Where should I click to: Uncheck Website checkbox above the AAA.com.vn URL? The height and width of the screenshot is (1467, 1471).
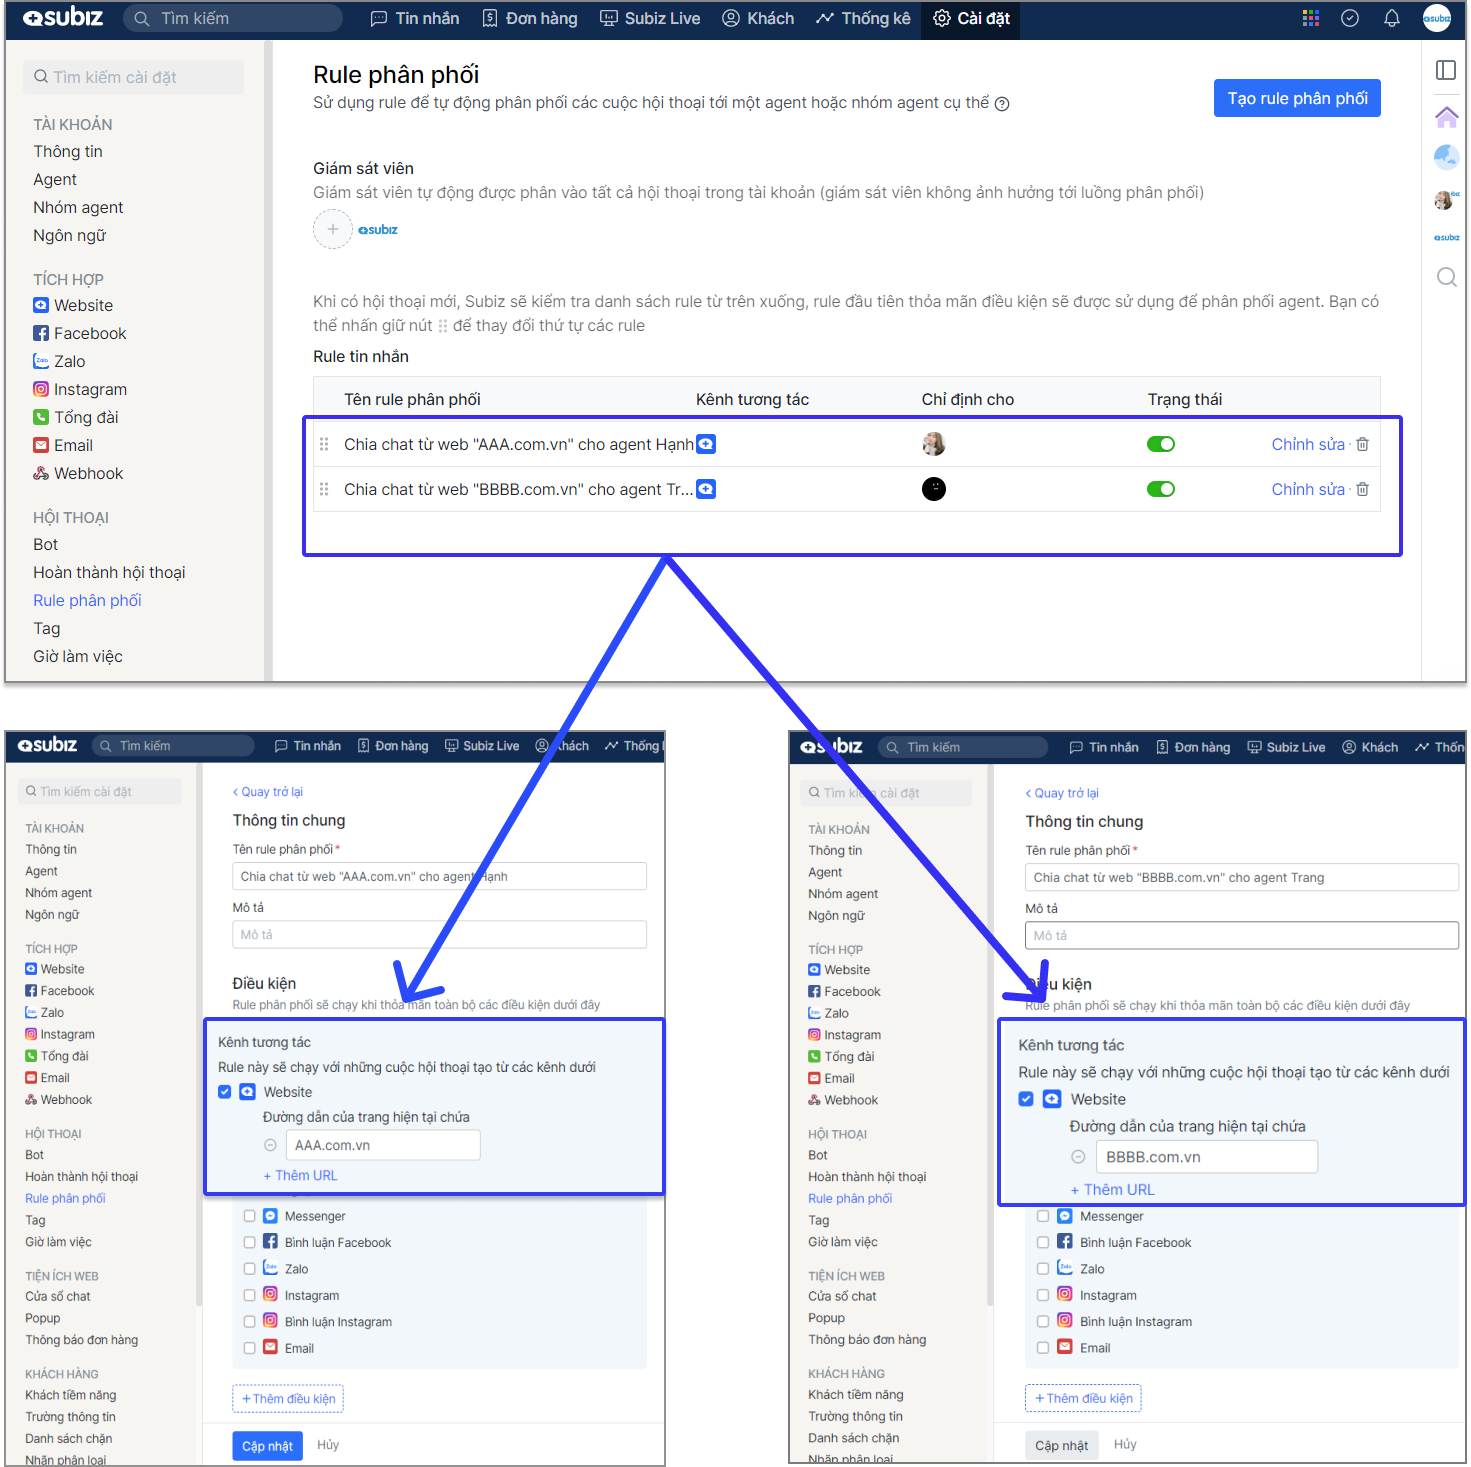tap(225, 1092)
